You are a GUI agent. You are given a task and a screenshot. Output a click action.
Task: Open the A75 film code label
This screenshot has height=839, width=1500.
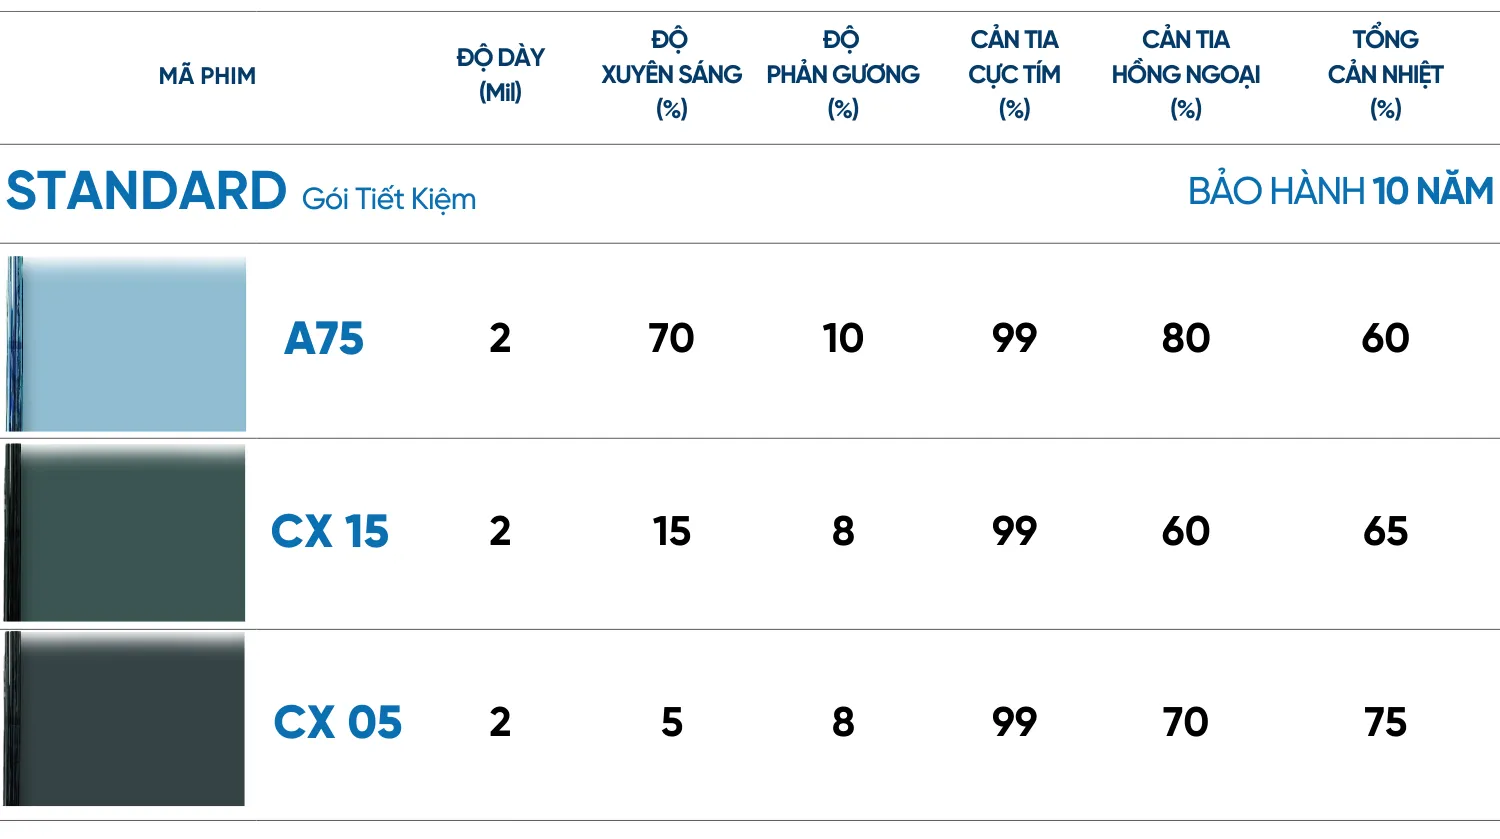coord(324,339)
